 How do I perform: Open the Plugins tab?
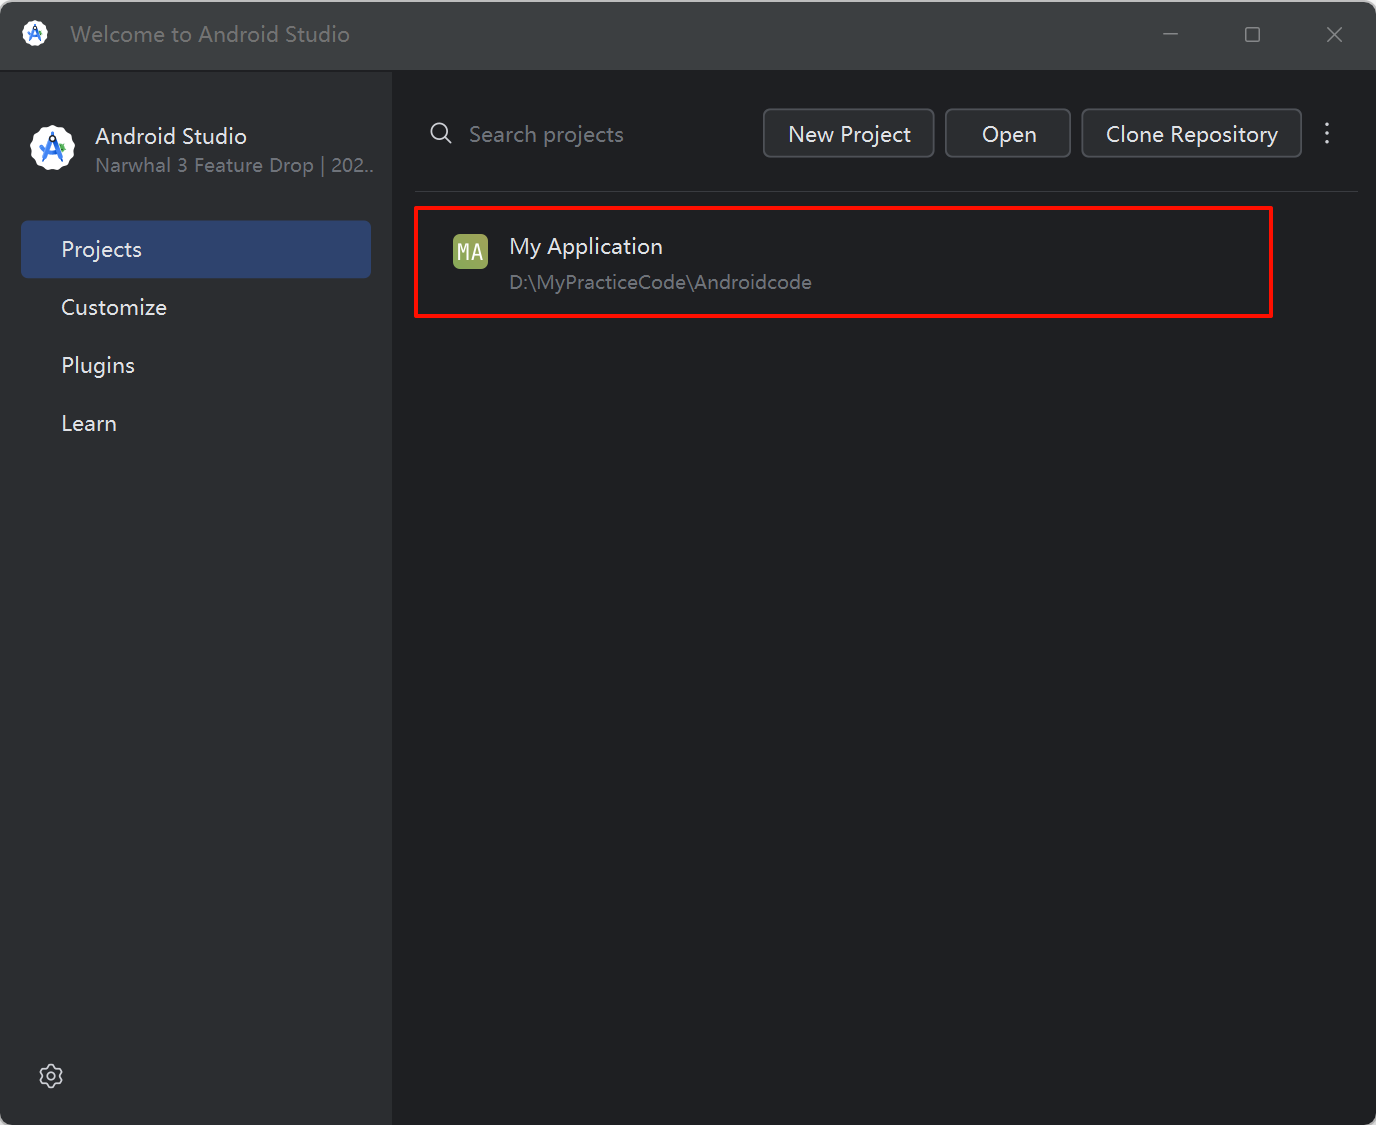pyautogui.click(x=196, y=365)
